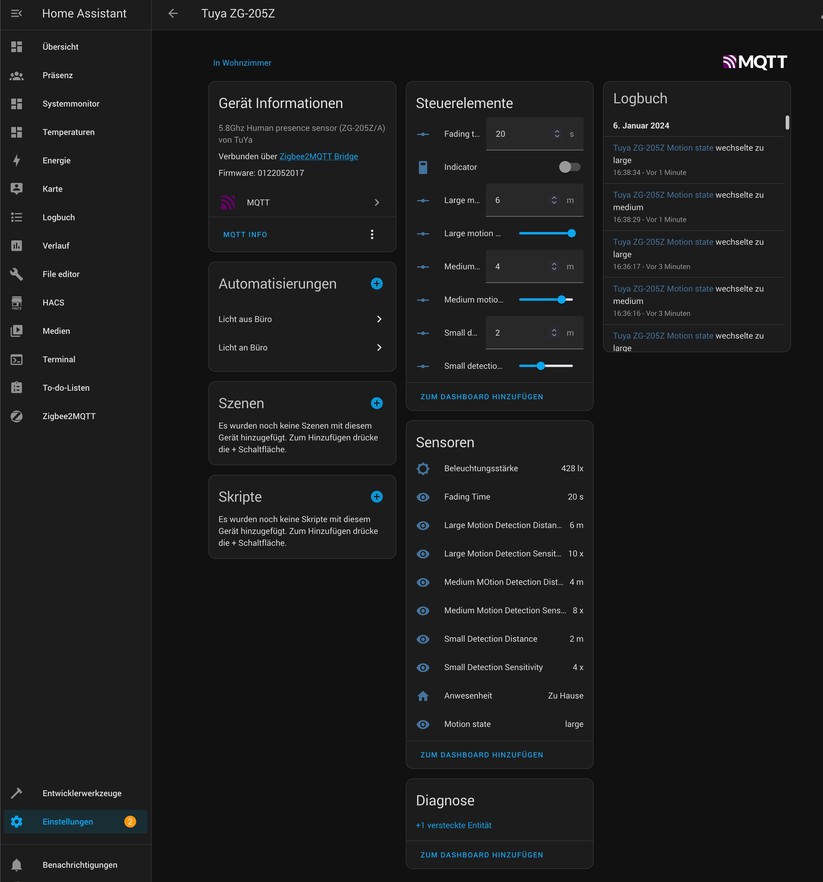Open the three-dot menu next to MQTT INFO
The height and width of the screenshot is (882, 823).
pyautogui.click(x=372, y=234)
